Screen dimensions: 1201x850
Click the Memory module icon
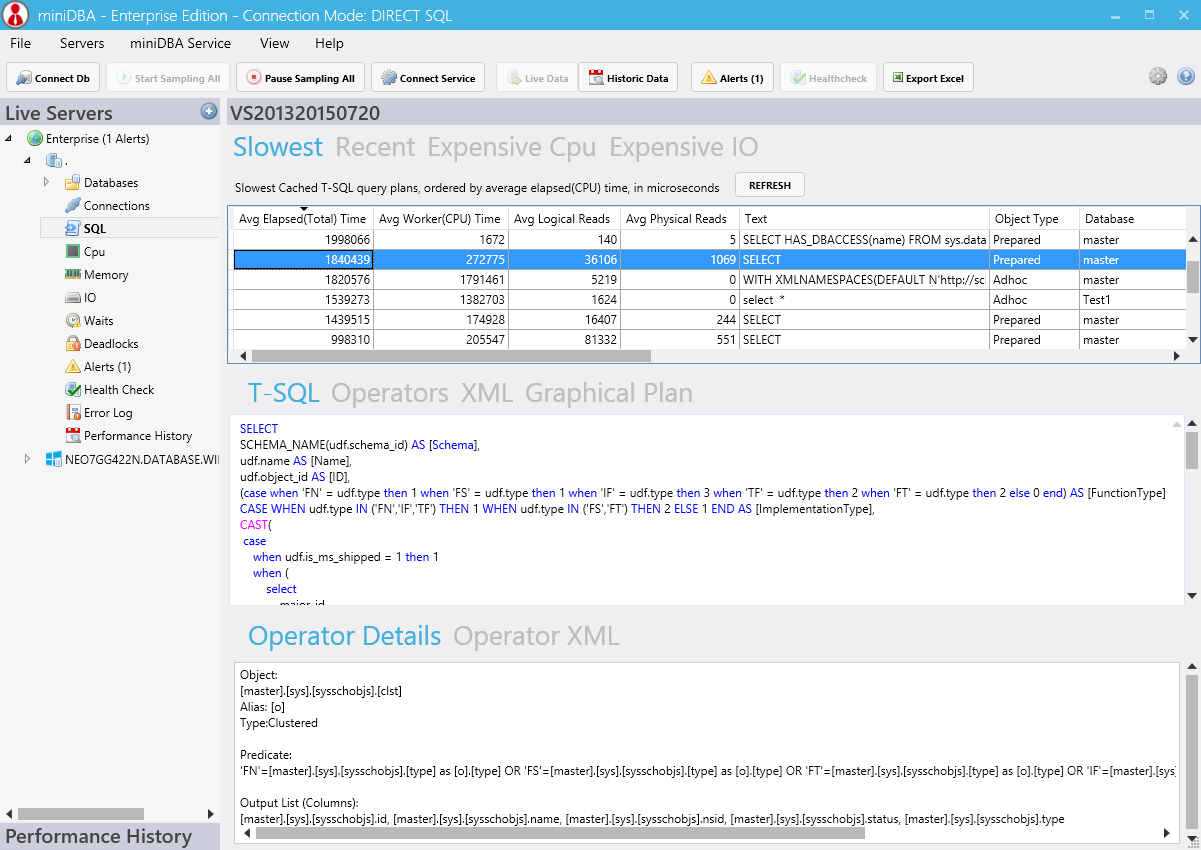tap(73, 275)
